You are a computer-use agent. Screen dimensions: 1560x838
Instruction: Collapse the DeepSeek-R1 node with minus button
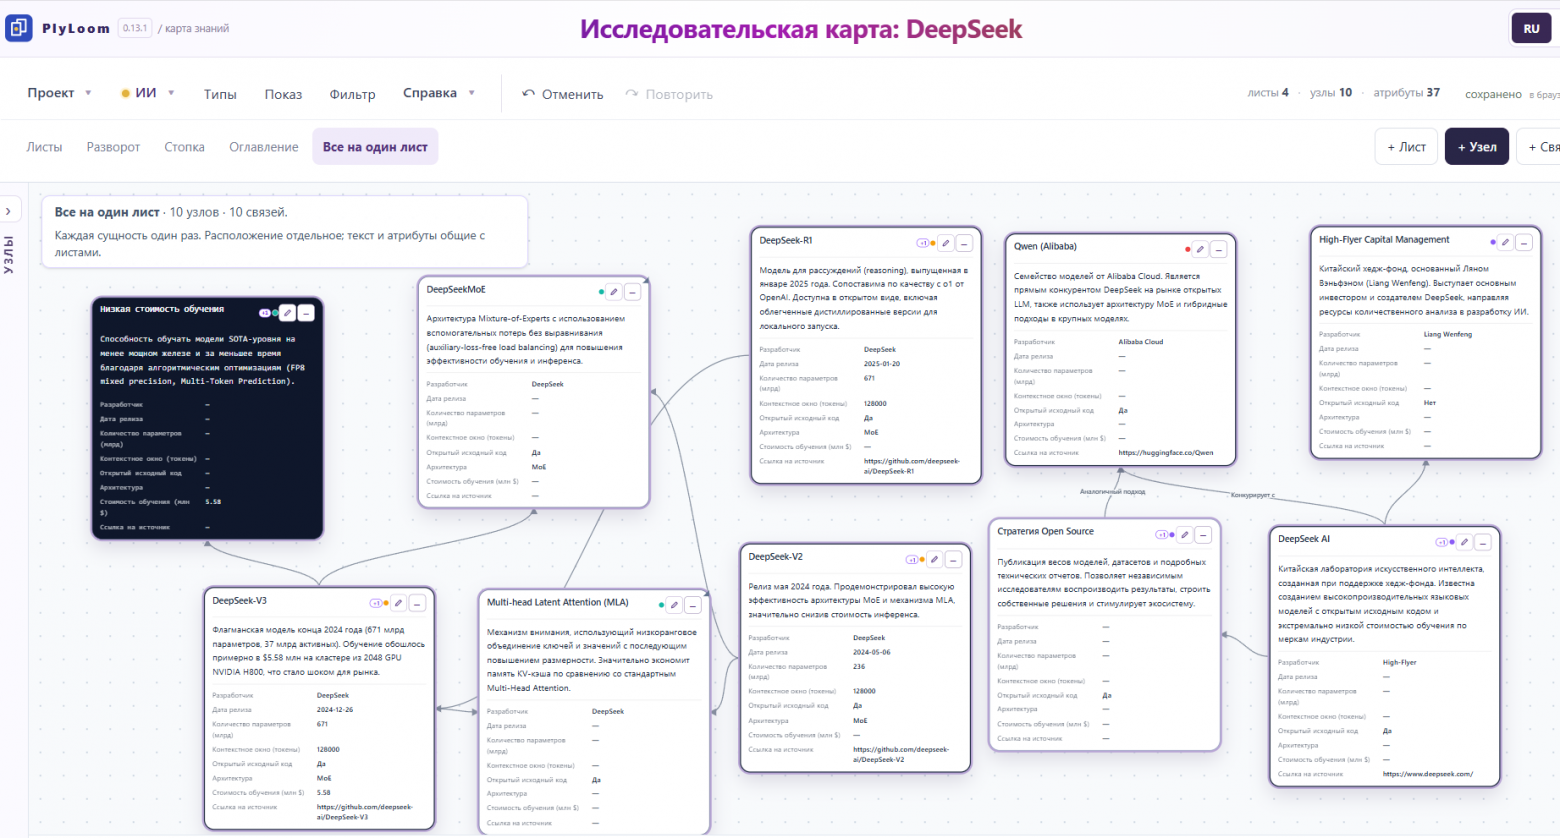(965, 243)
